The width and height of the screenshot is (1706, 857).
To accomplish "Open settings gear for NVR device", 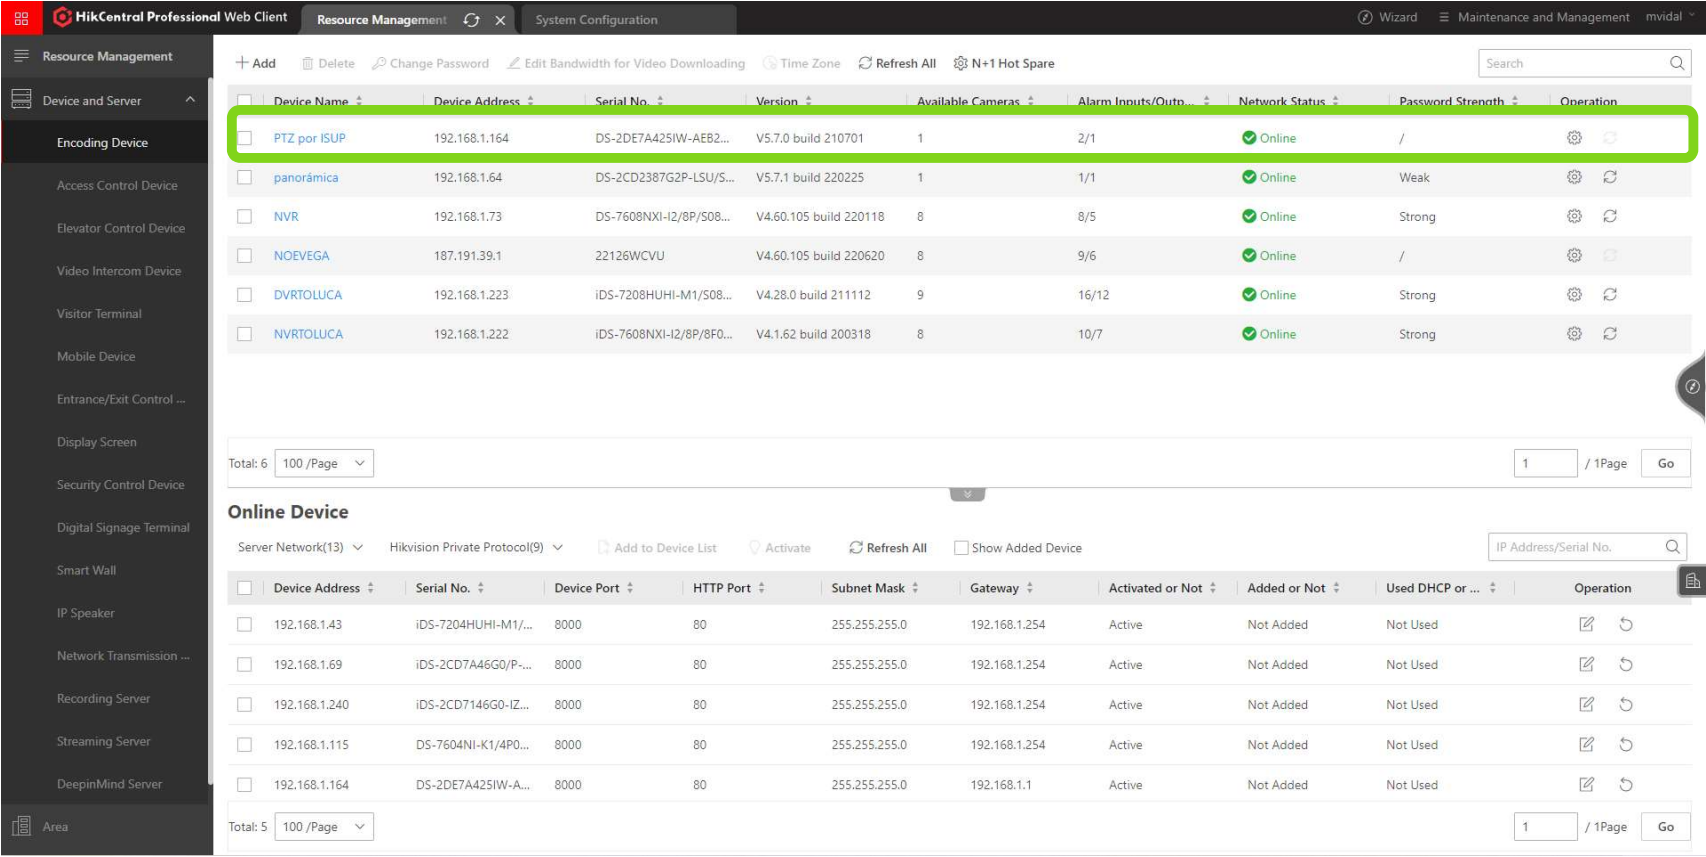I will point(1574,216).
